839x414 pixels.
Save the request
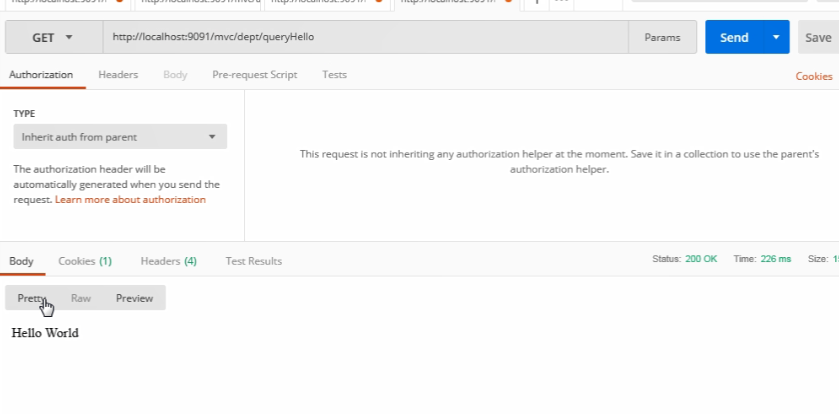(x=818, y=37)
